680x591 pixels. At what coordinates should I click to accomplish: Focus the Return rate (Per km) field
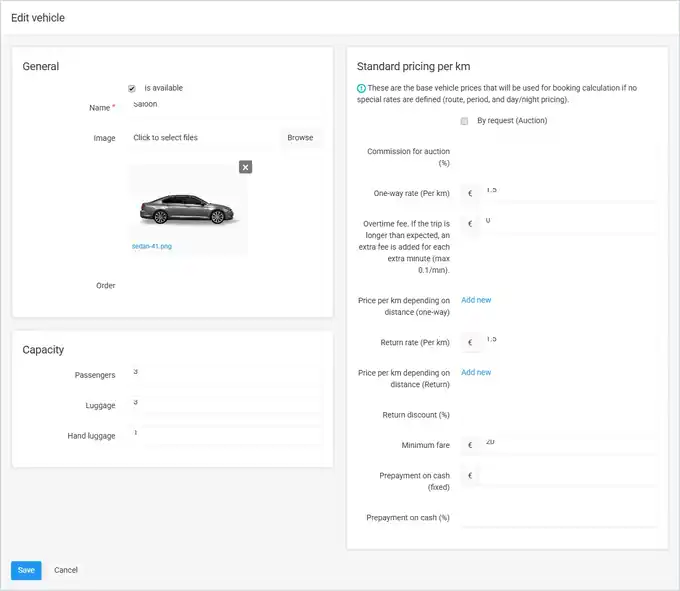coord(569,343)
